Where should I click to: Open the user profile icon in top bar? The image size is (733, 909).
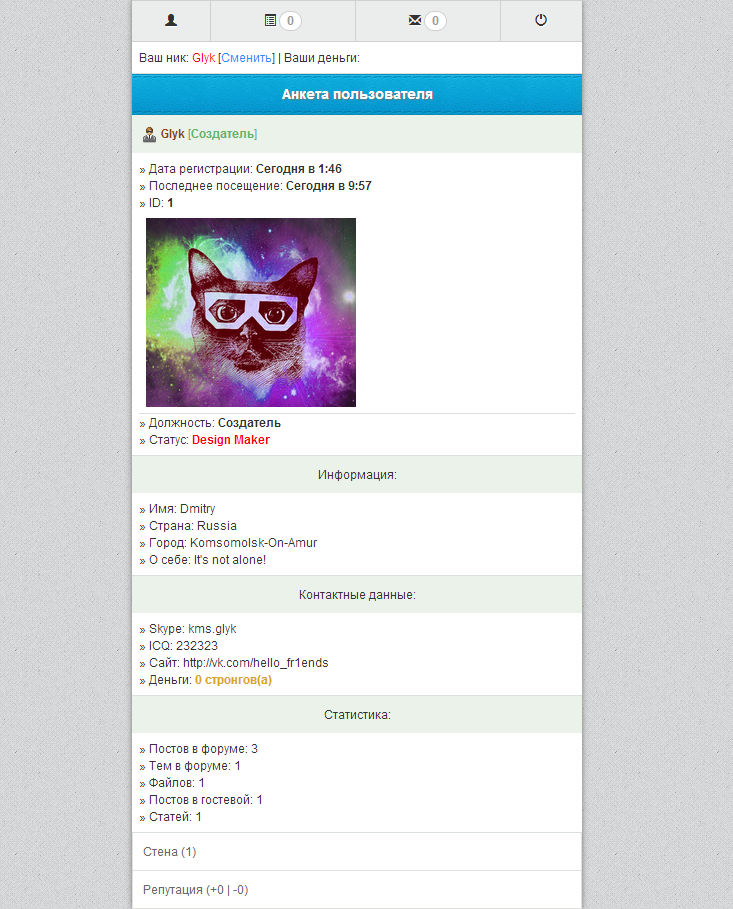[171, 20]
